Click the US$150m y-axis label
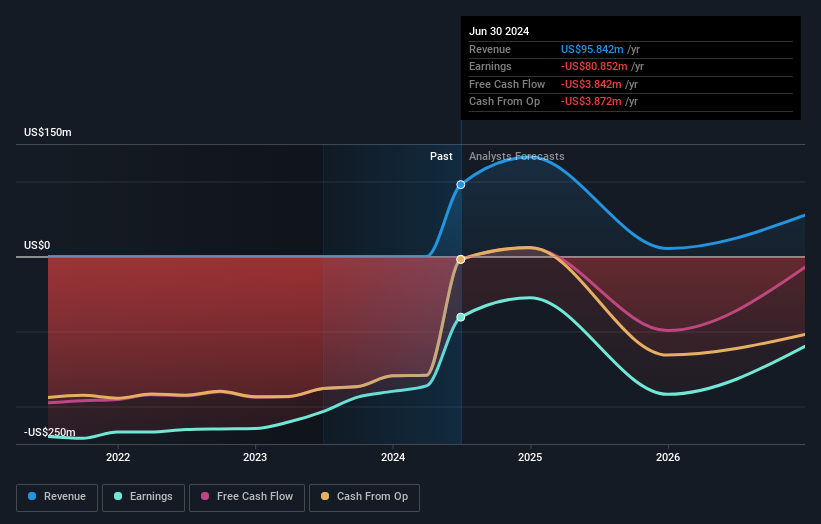Screen dimensions: 821x524 pos(48,132)
